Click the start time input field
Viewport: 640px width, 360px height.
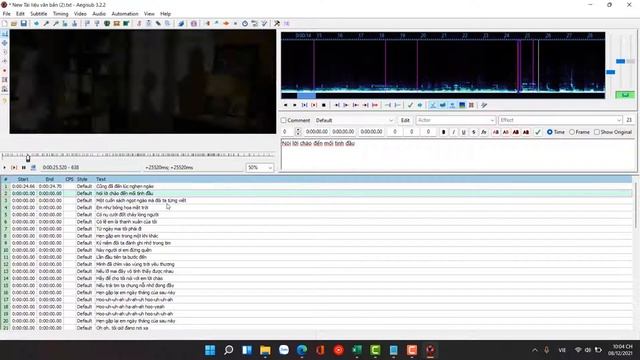pos(317,132)
